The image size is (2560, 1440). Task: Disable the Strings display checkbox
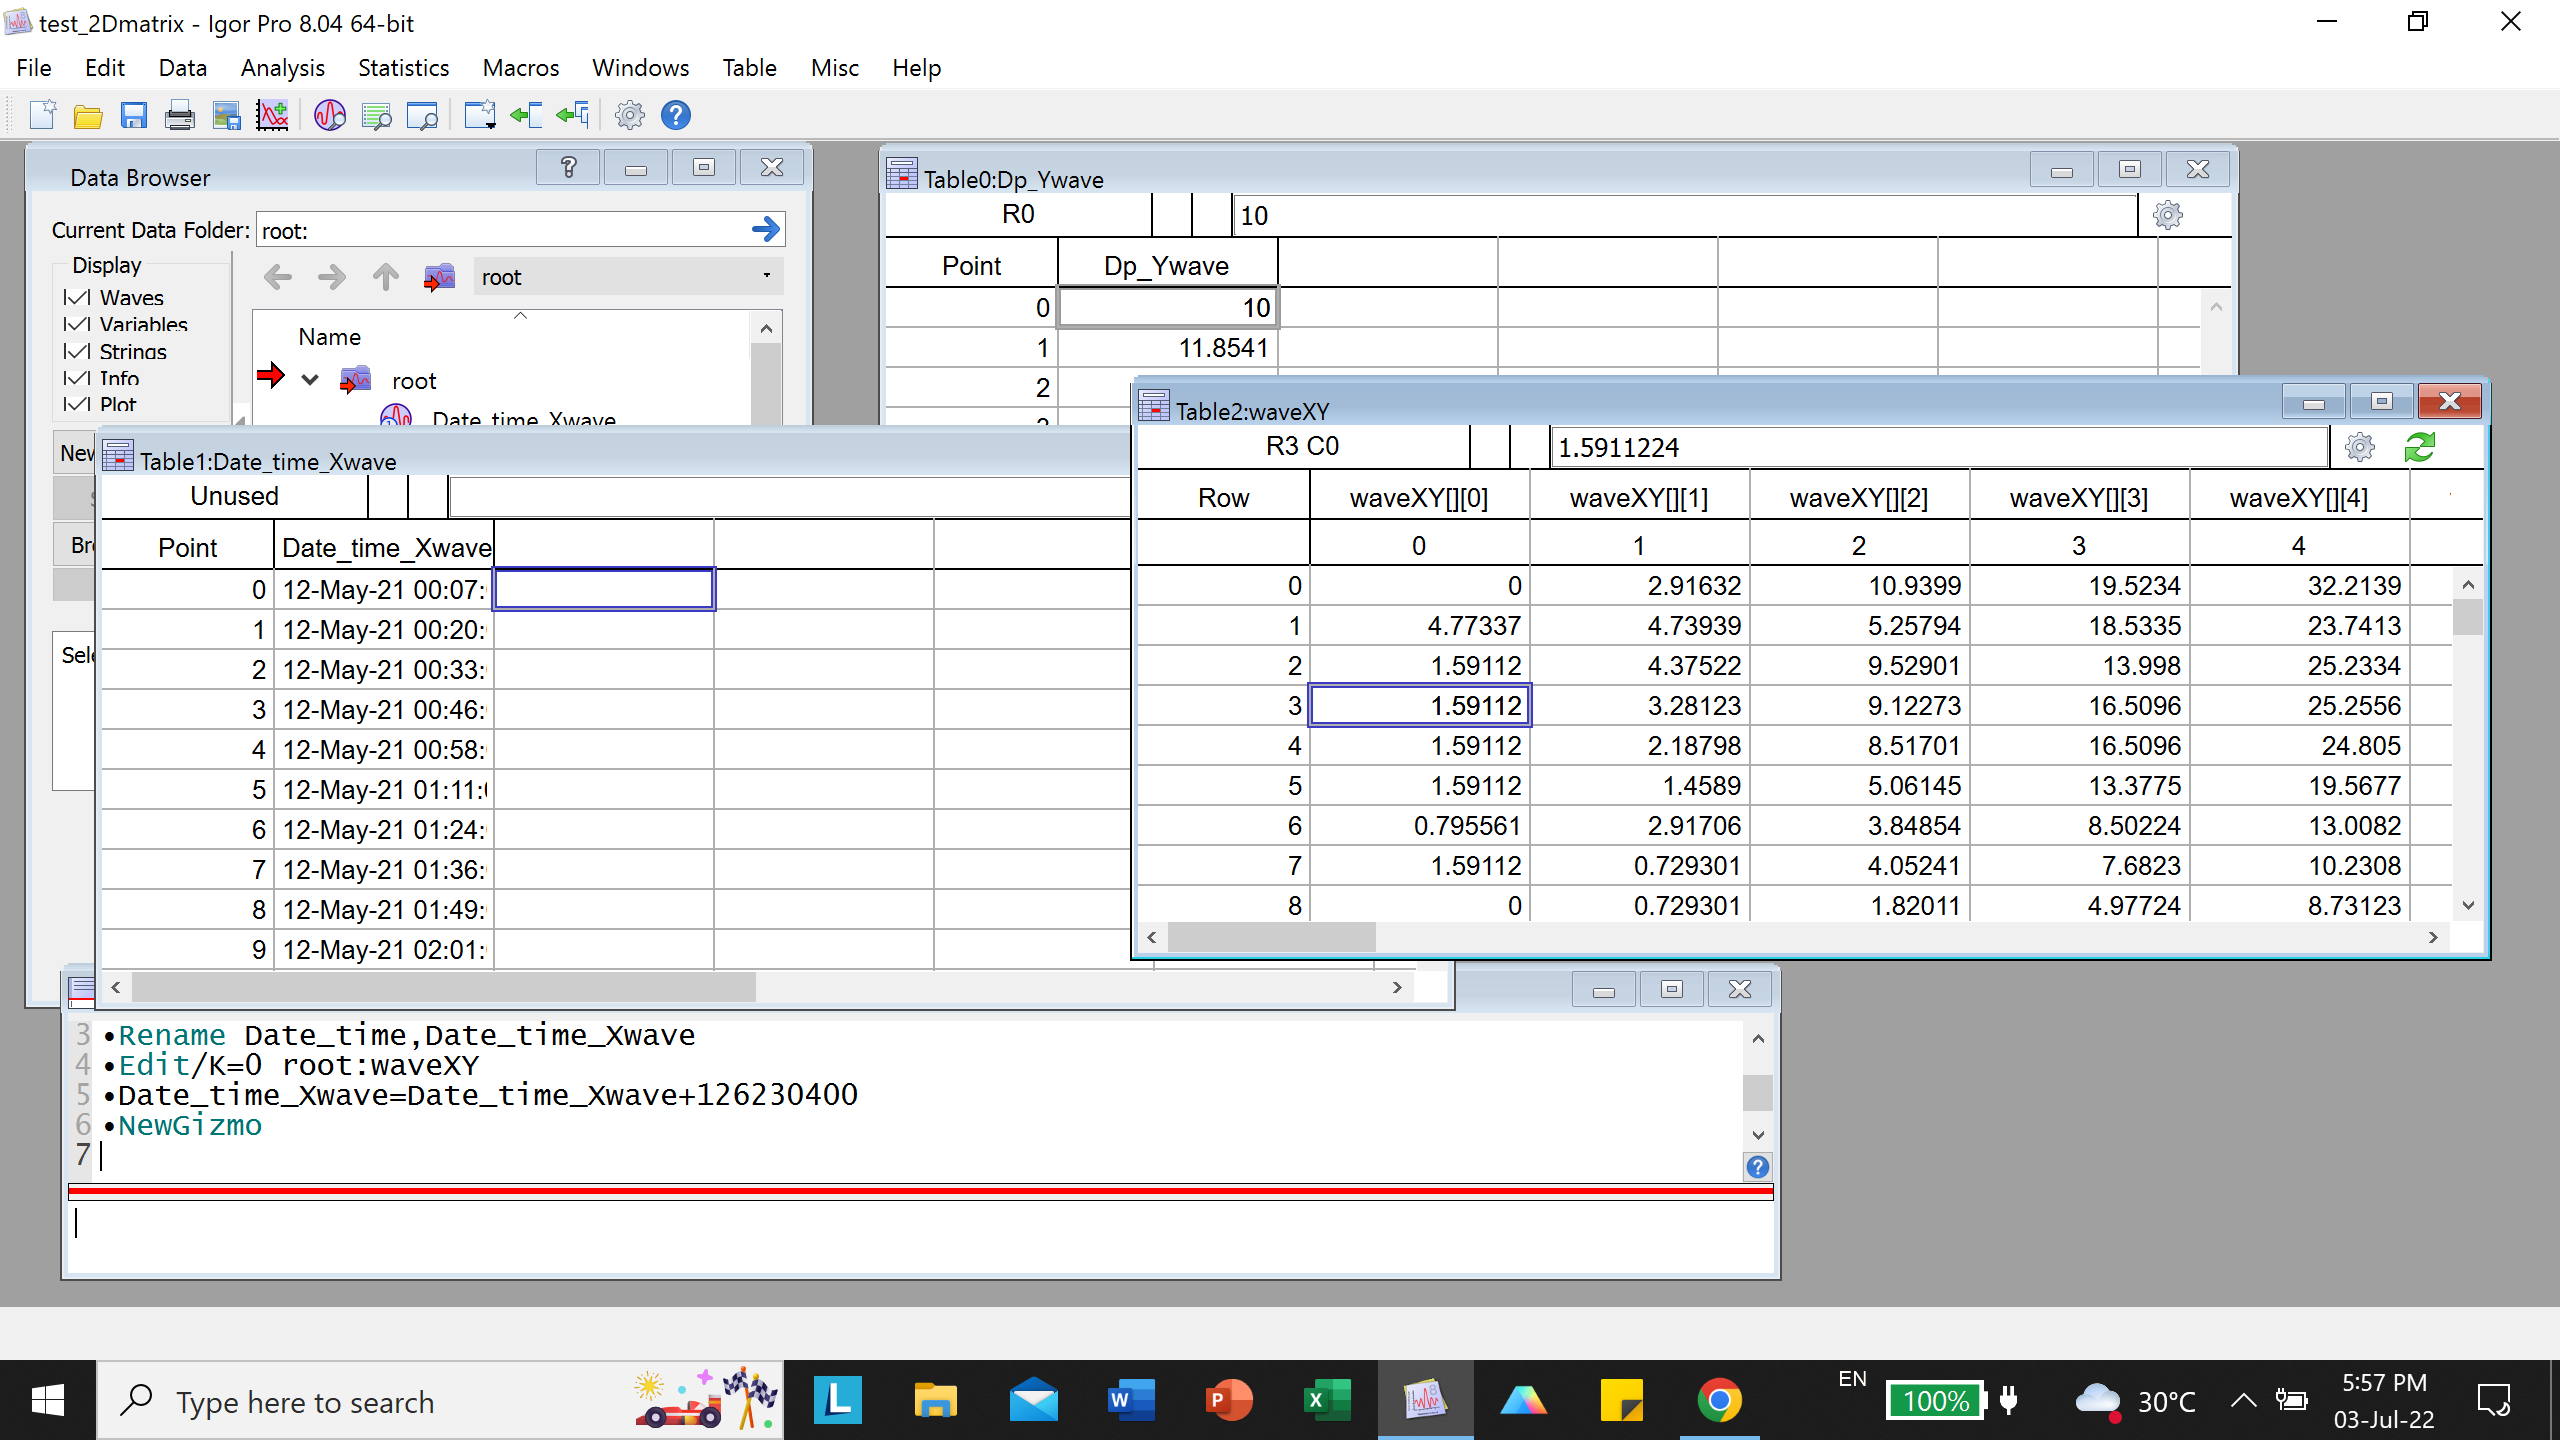(78, 351)
